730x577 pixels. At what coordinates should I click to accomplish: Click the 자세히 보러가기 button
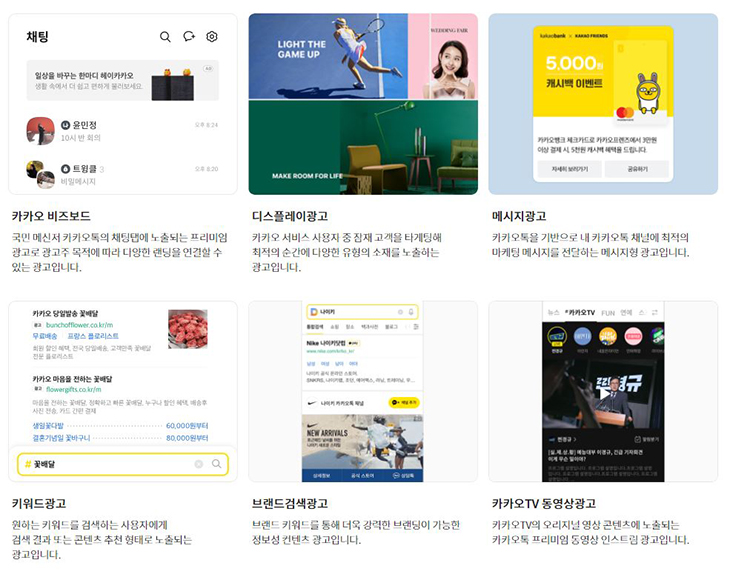[x=569, y=169]
